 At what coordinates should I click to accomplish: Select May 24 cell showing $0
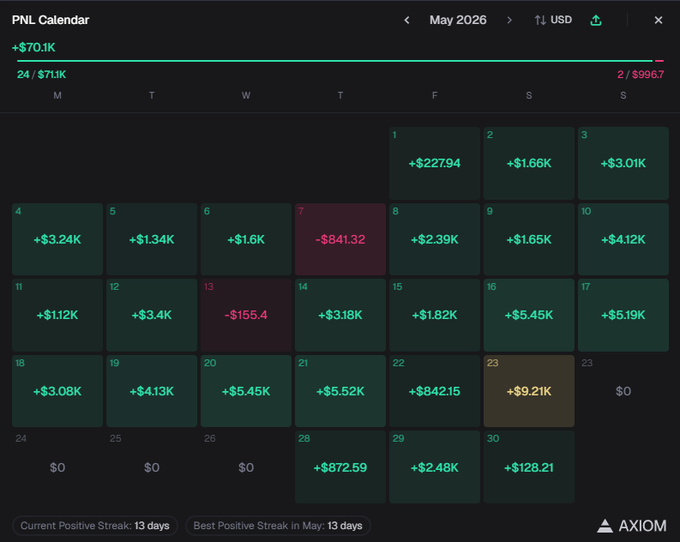(57, 467)
